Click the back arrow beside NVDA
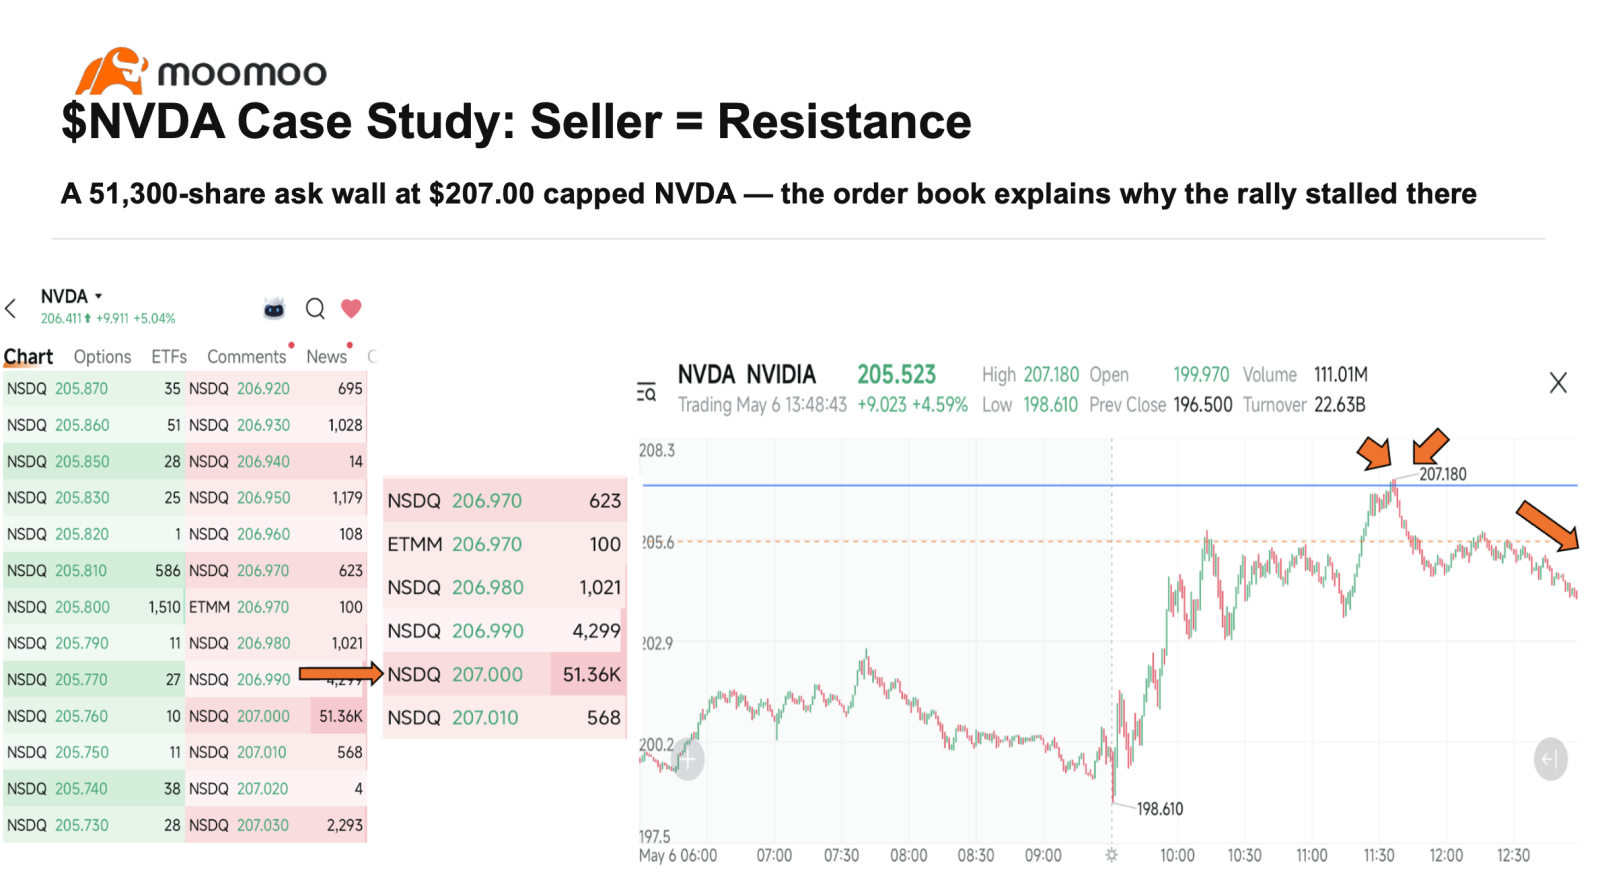This screenshot has width=1600, height=892. tap(11, 309)
